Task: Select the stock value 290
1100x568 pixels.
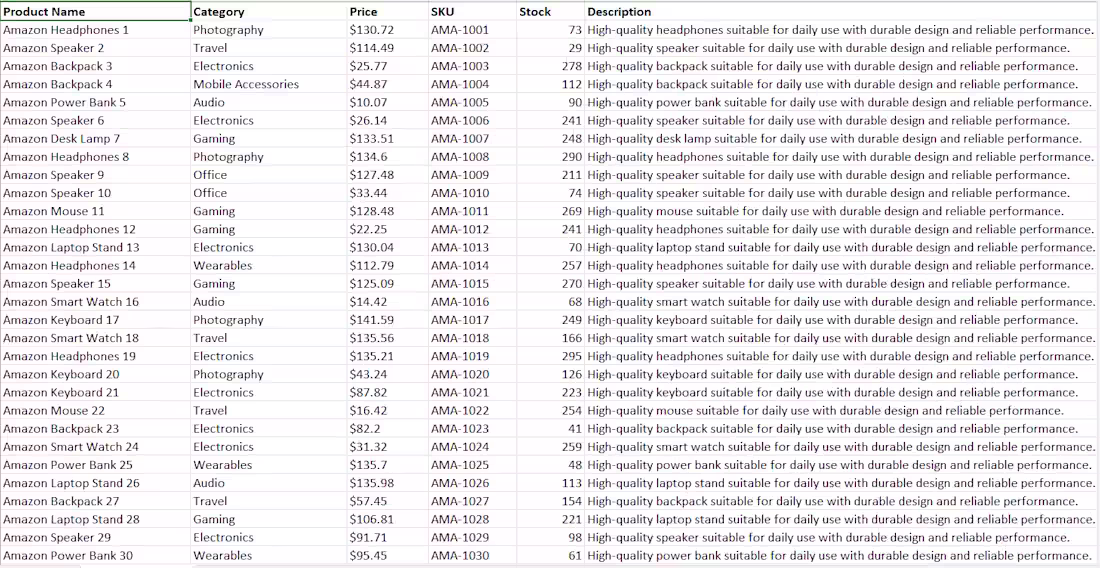Action: [551, 157]
